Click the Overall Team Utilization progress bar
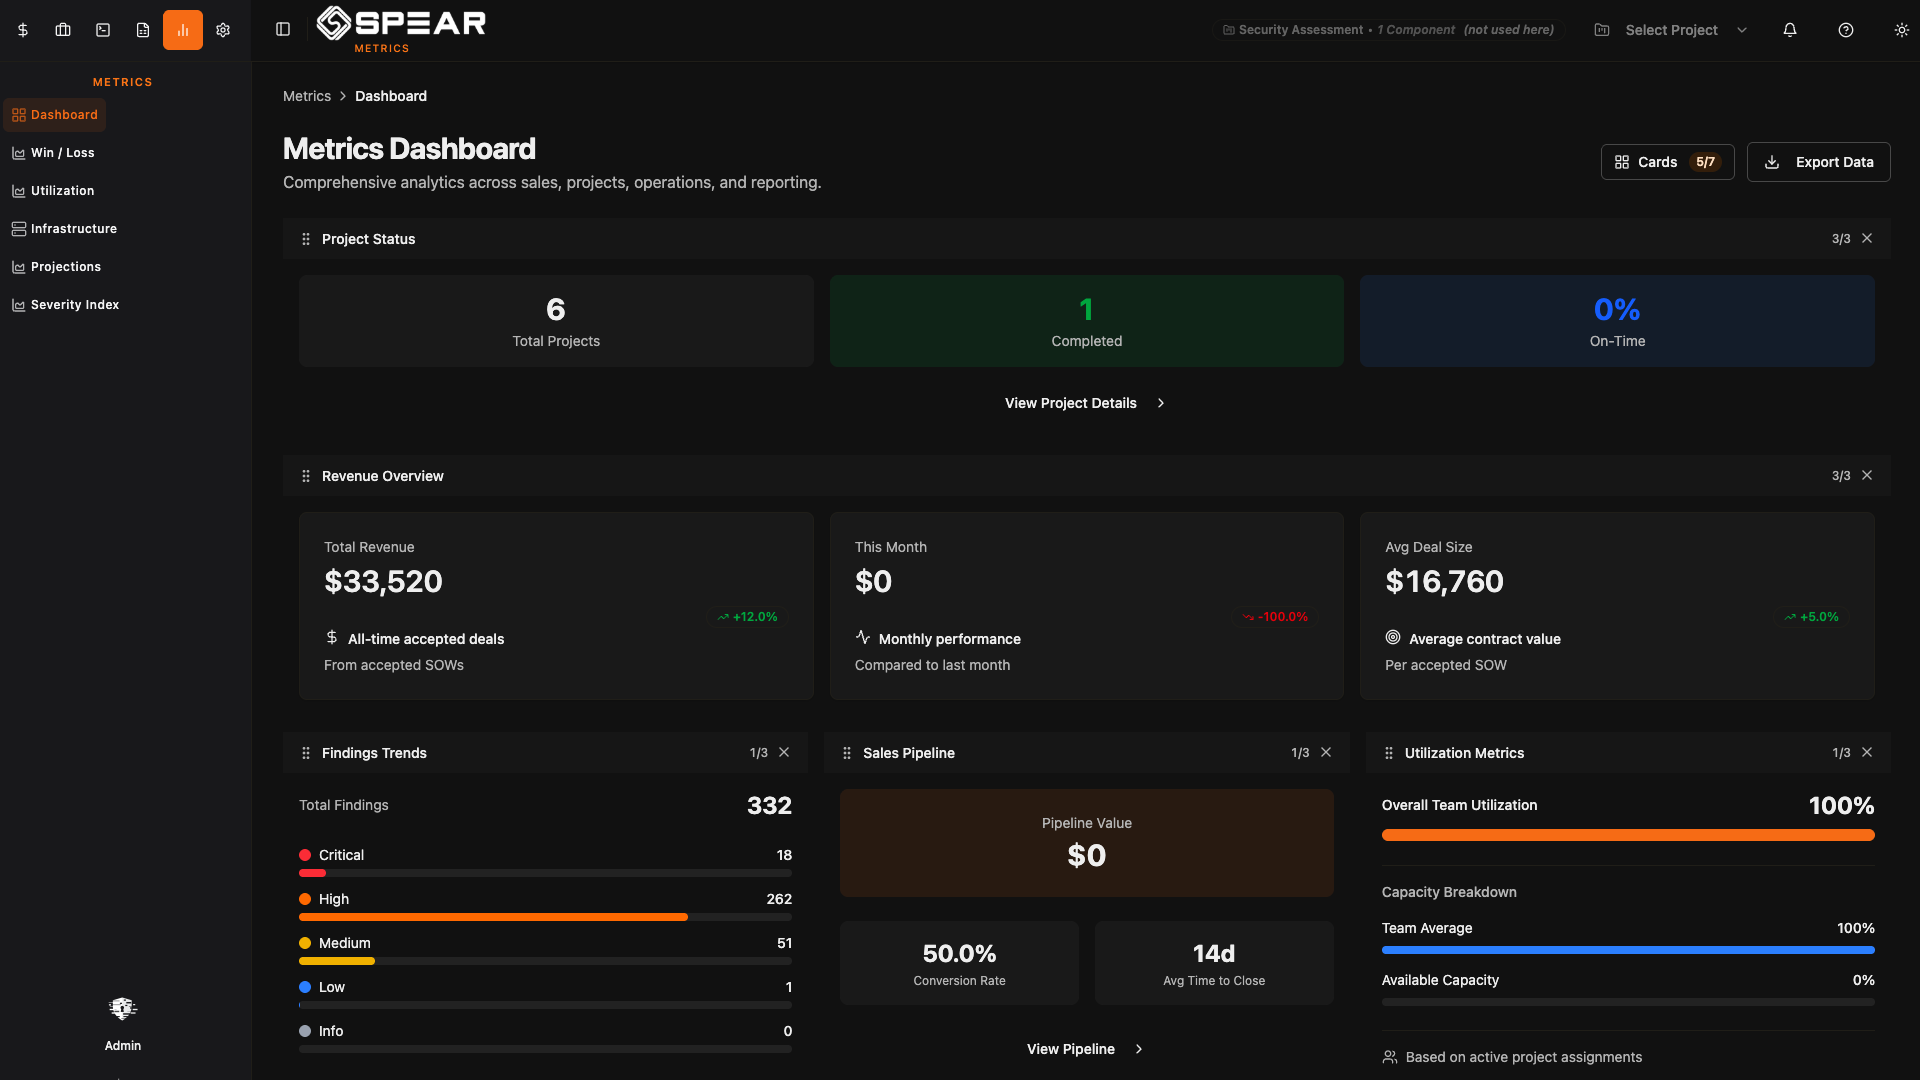The height and width of the screenshot is (1080, 1920). 1628,834
